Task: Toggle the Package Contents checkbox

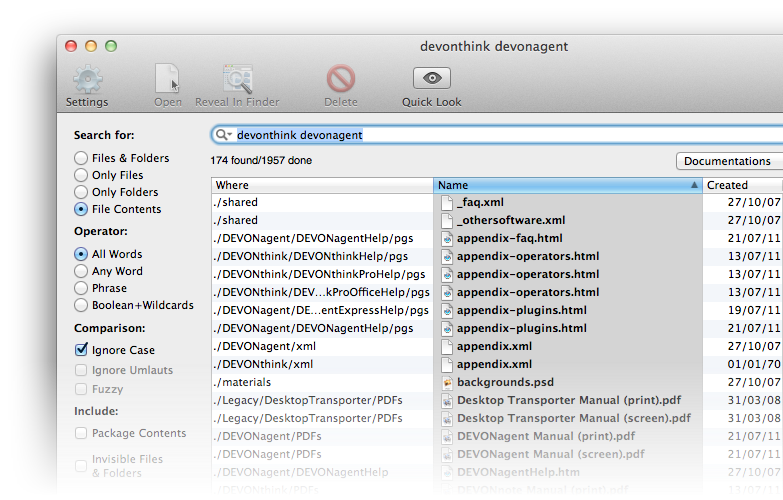Action: (x=81, y=433)
